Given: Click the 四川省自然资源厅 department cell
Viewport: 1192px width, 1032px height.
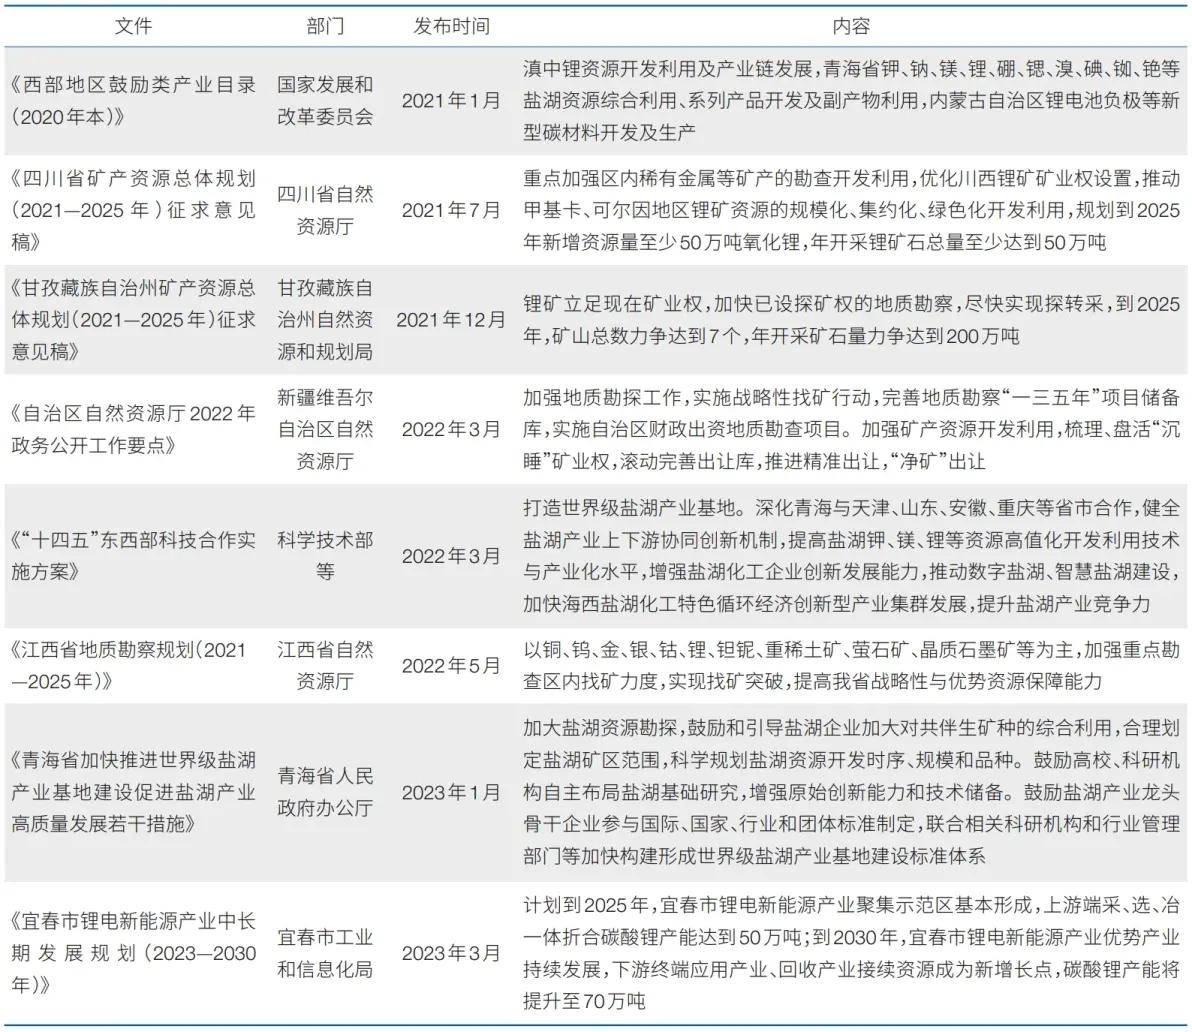Looking at the screenshot, I should [x=325, y=211].
